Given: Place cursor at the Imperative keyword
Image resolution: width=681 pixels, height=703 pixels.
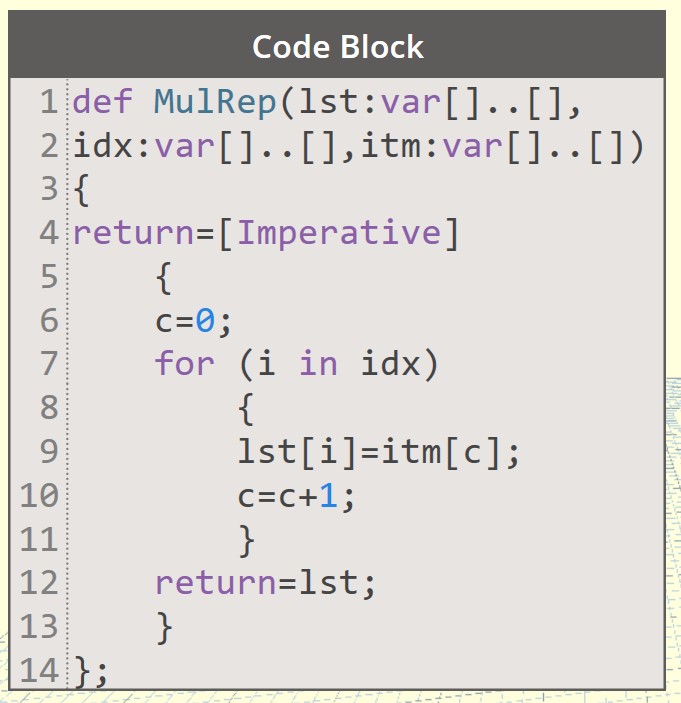Looking at the screenshot, I should (x=339, y=233).
